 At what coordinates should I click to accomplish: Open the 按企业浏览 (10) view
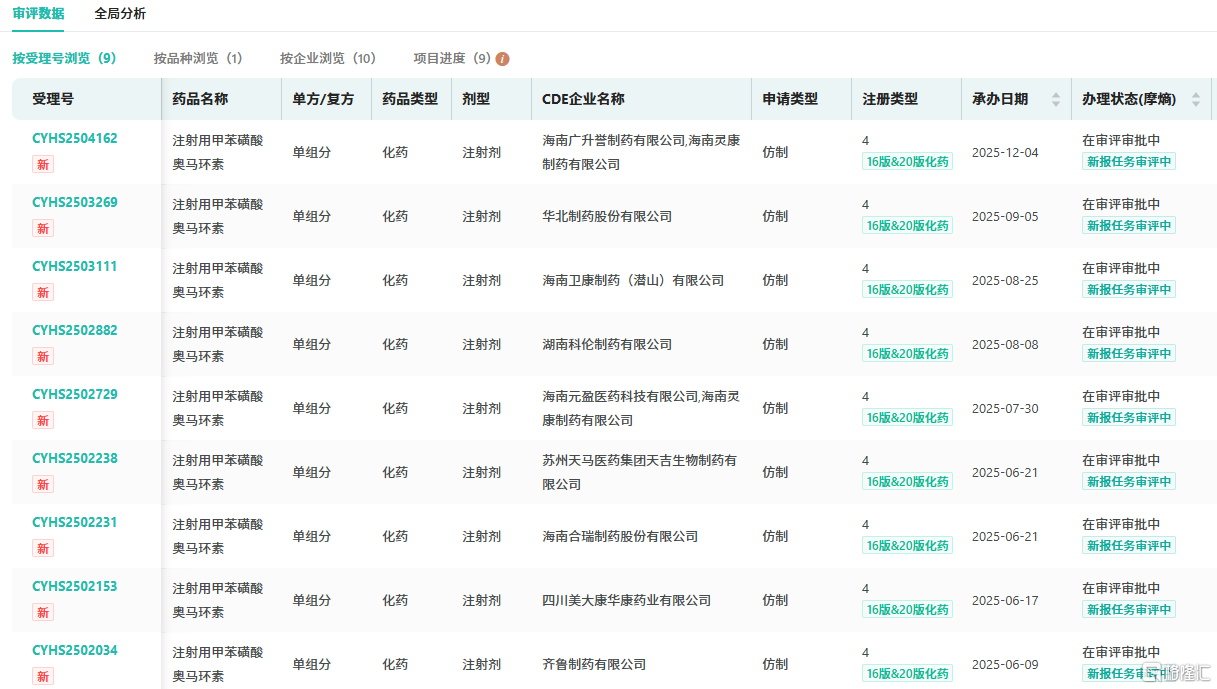(328, 59)
